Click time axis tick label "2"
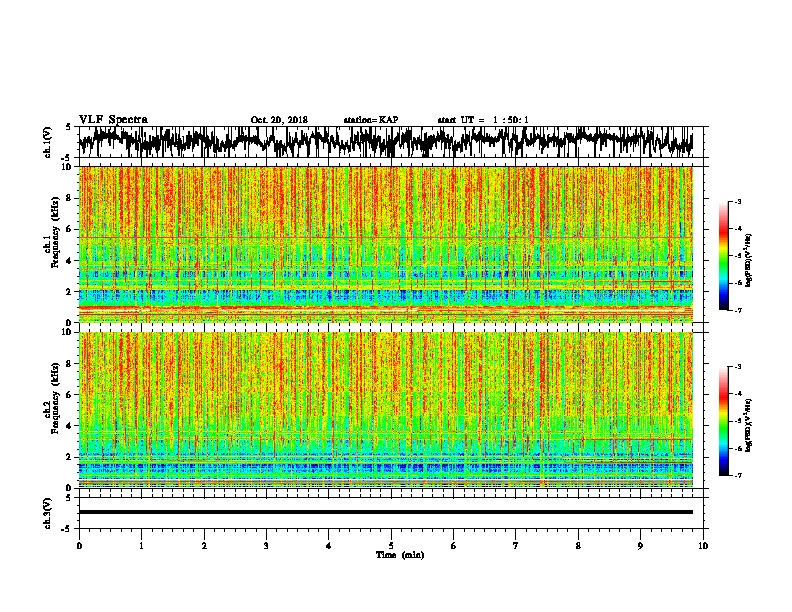 click(x=204, y=546)
